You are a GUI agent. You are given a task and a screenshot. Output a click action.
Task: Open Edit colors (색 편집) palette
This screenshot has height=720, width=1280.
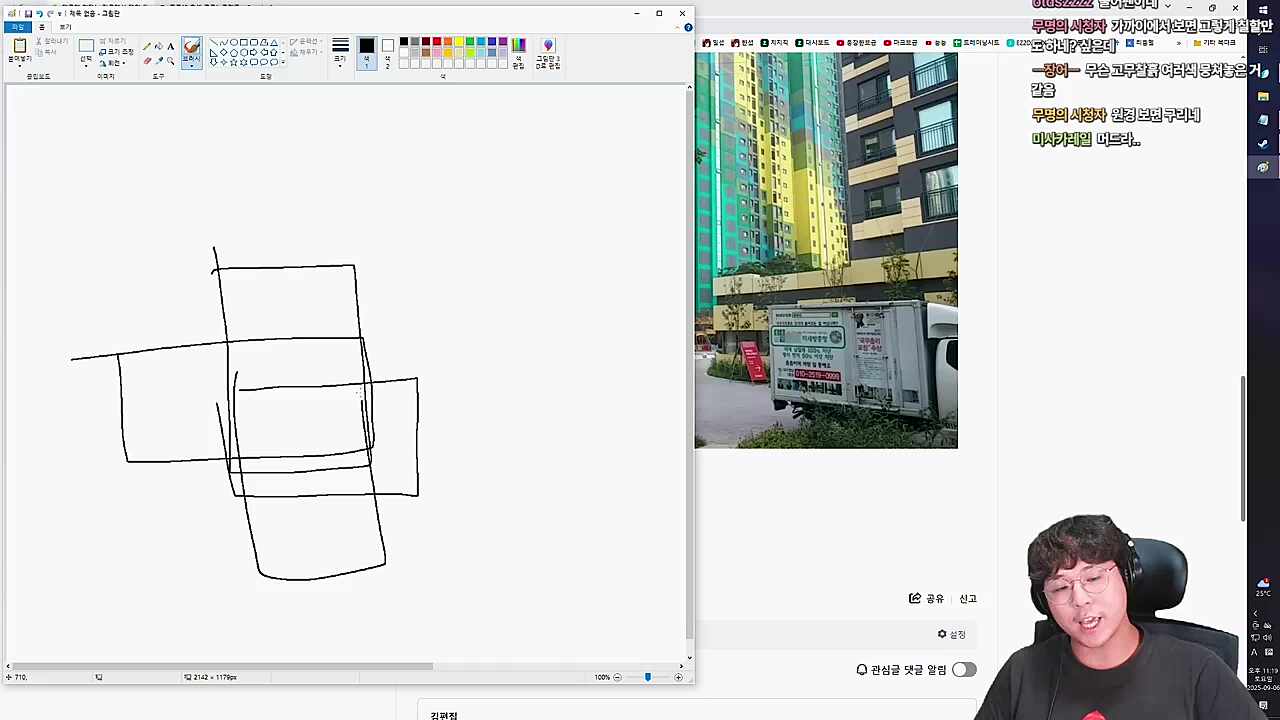tap(518, 52)
